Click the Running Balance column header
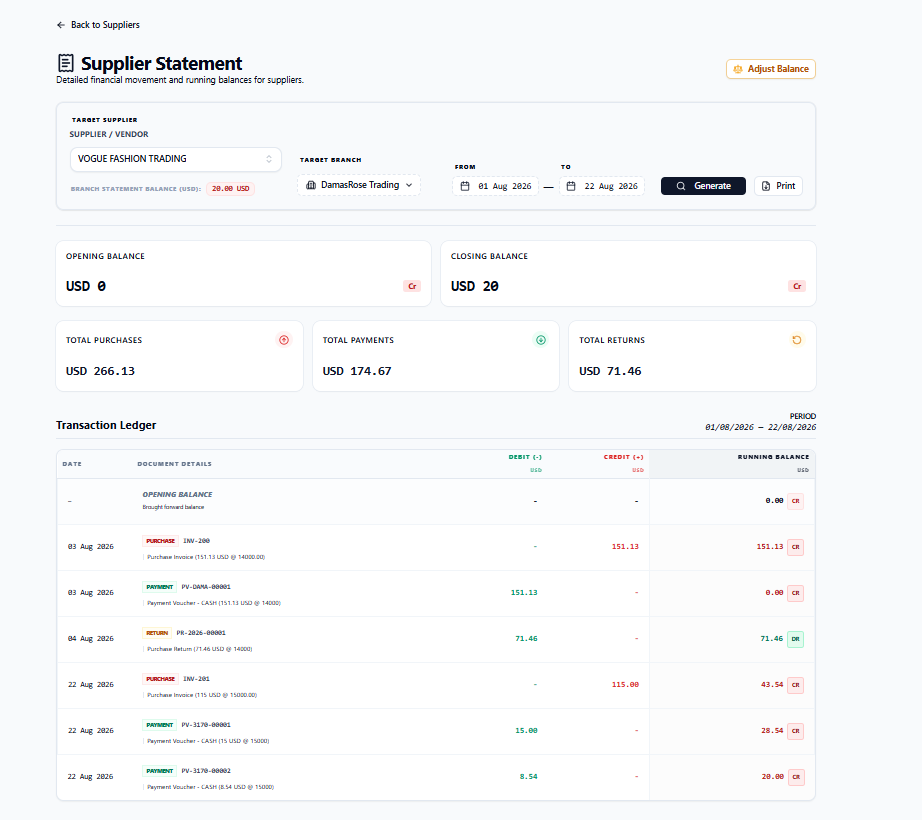Image resolution: width=922 pixels, height=820 pixels. click(x=773, y=457)
